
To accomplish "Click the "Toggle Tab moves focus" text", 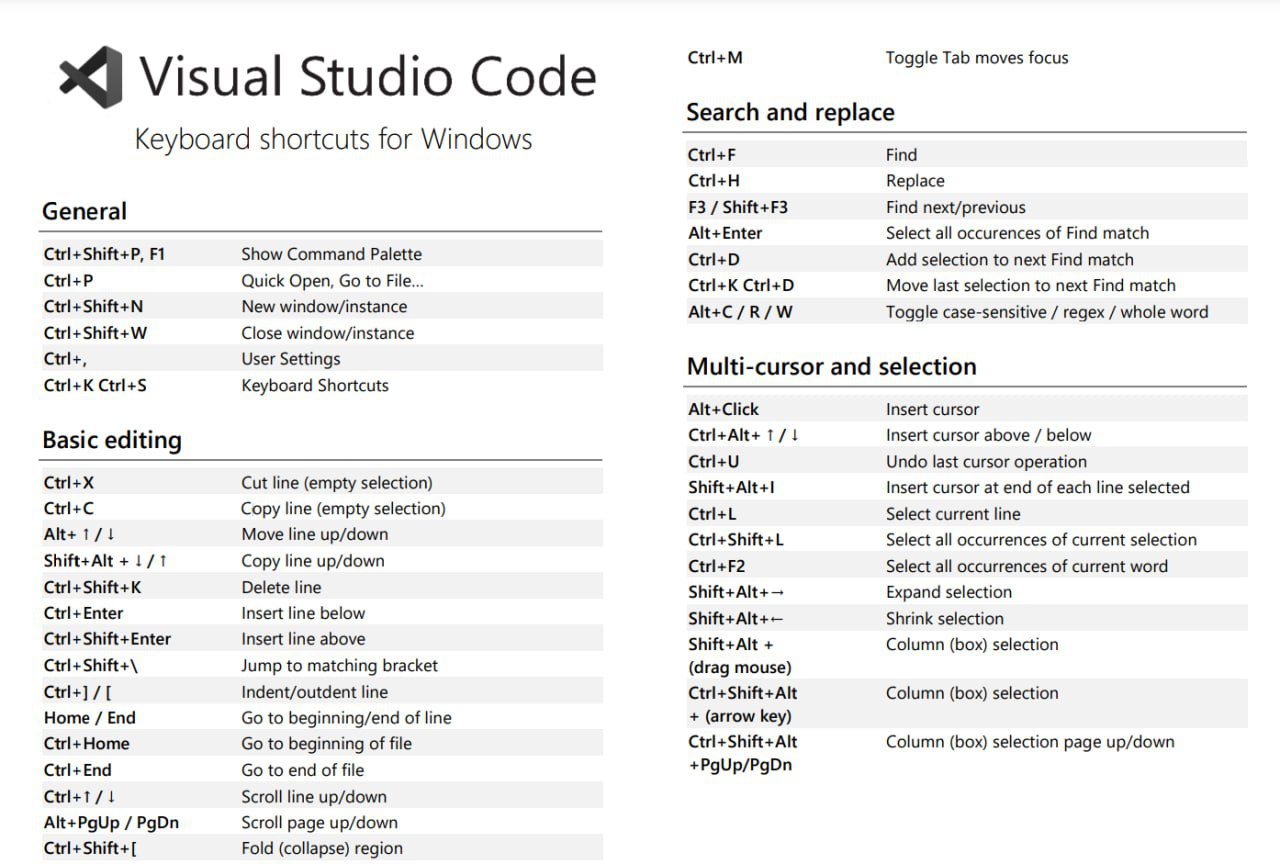I will point(976,58).
